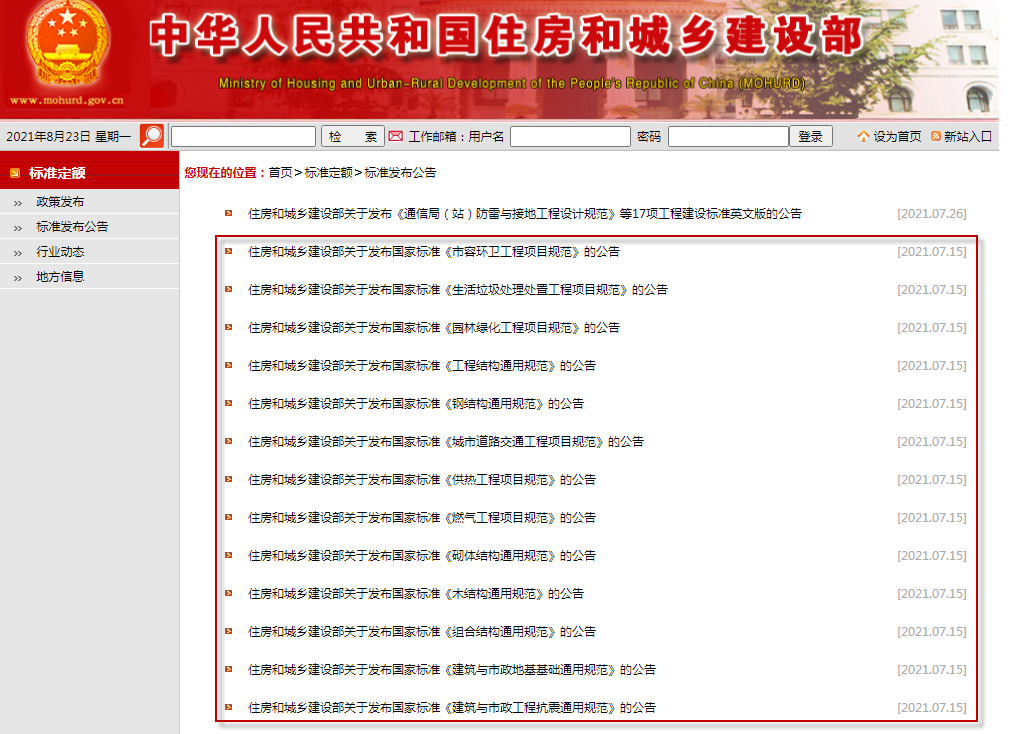Click the red magnifier search icon
The image size is (1009, 734).
[151, 134]
